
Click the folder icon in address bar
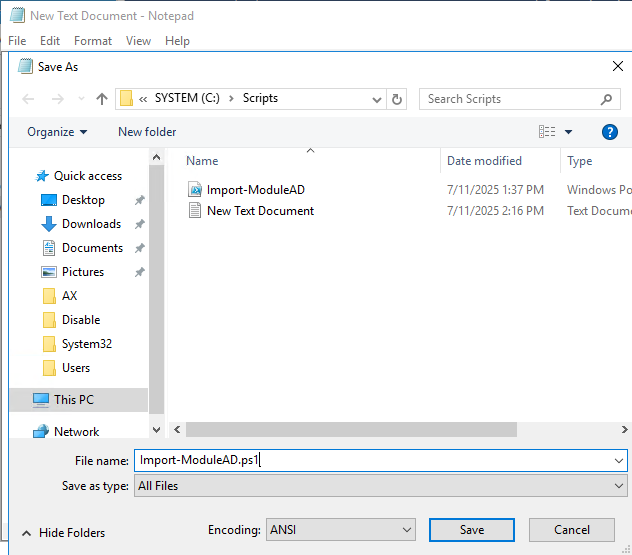(x=127, y=98)
